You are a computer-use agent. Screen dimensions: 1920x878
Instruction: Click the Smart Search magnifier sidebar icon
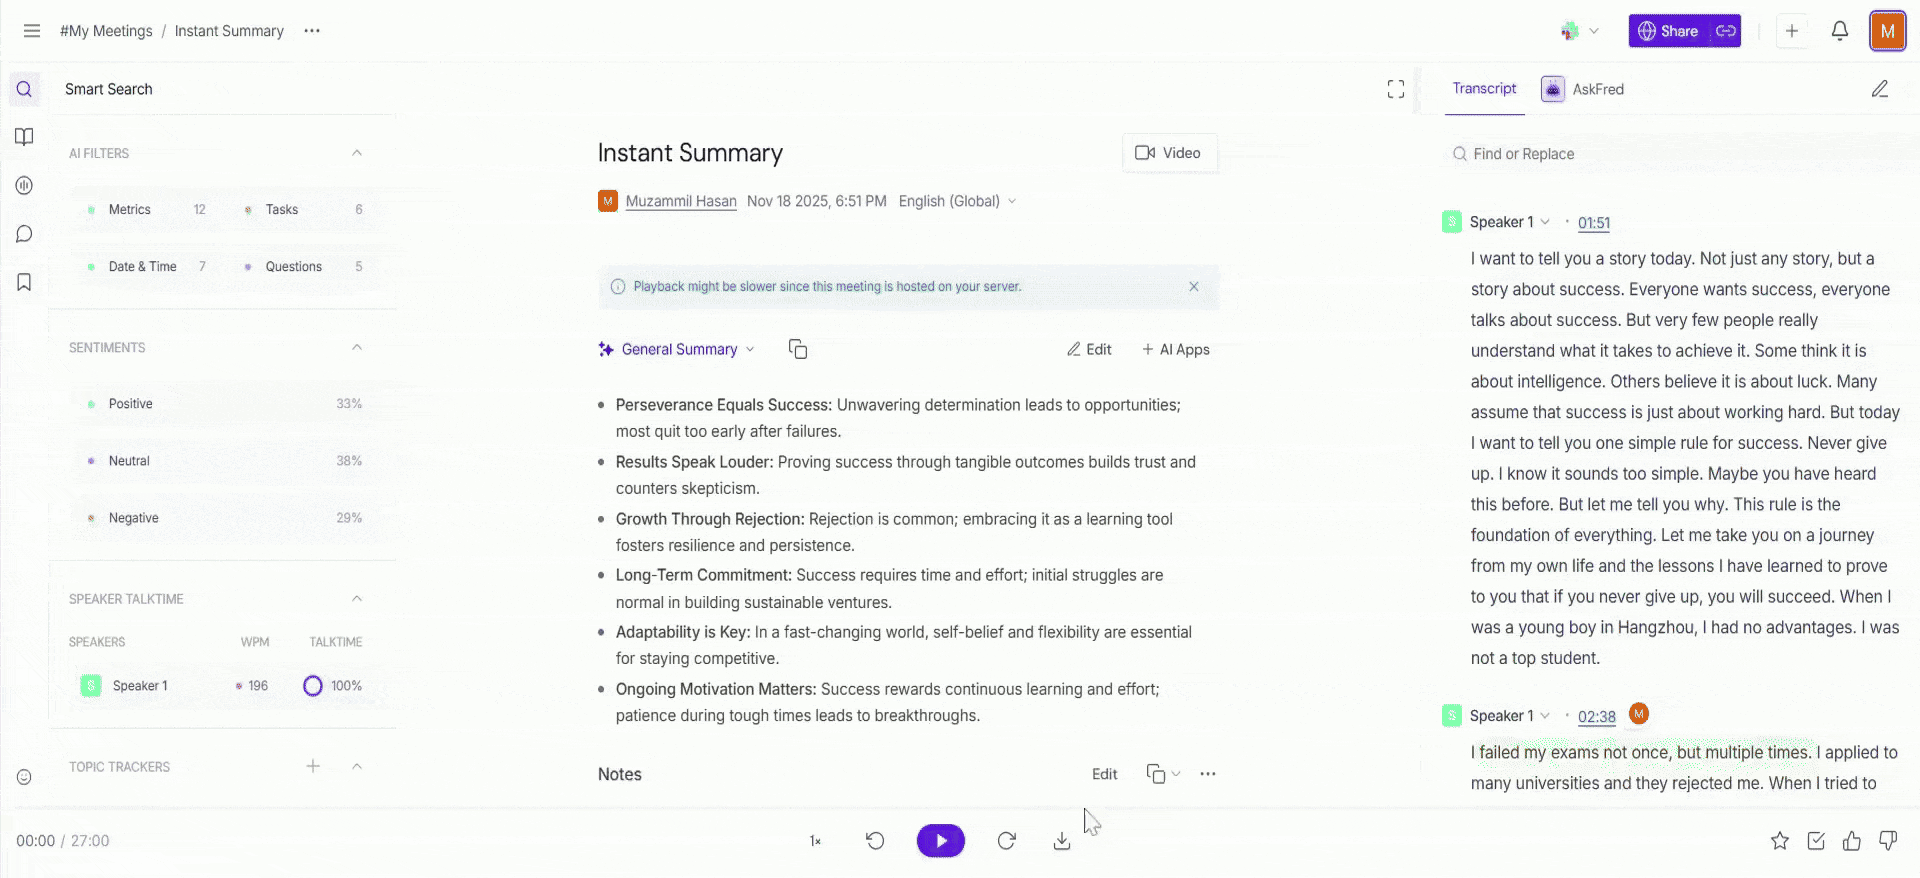25,89
